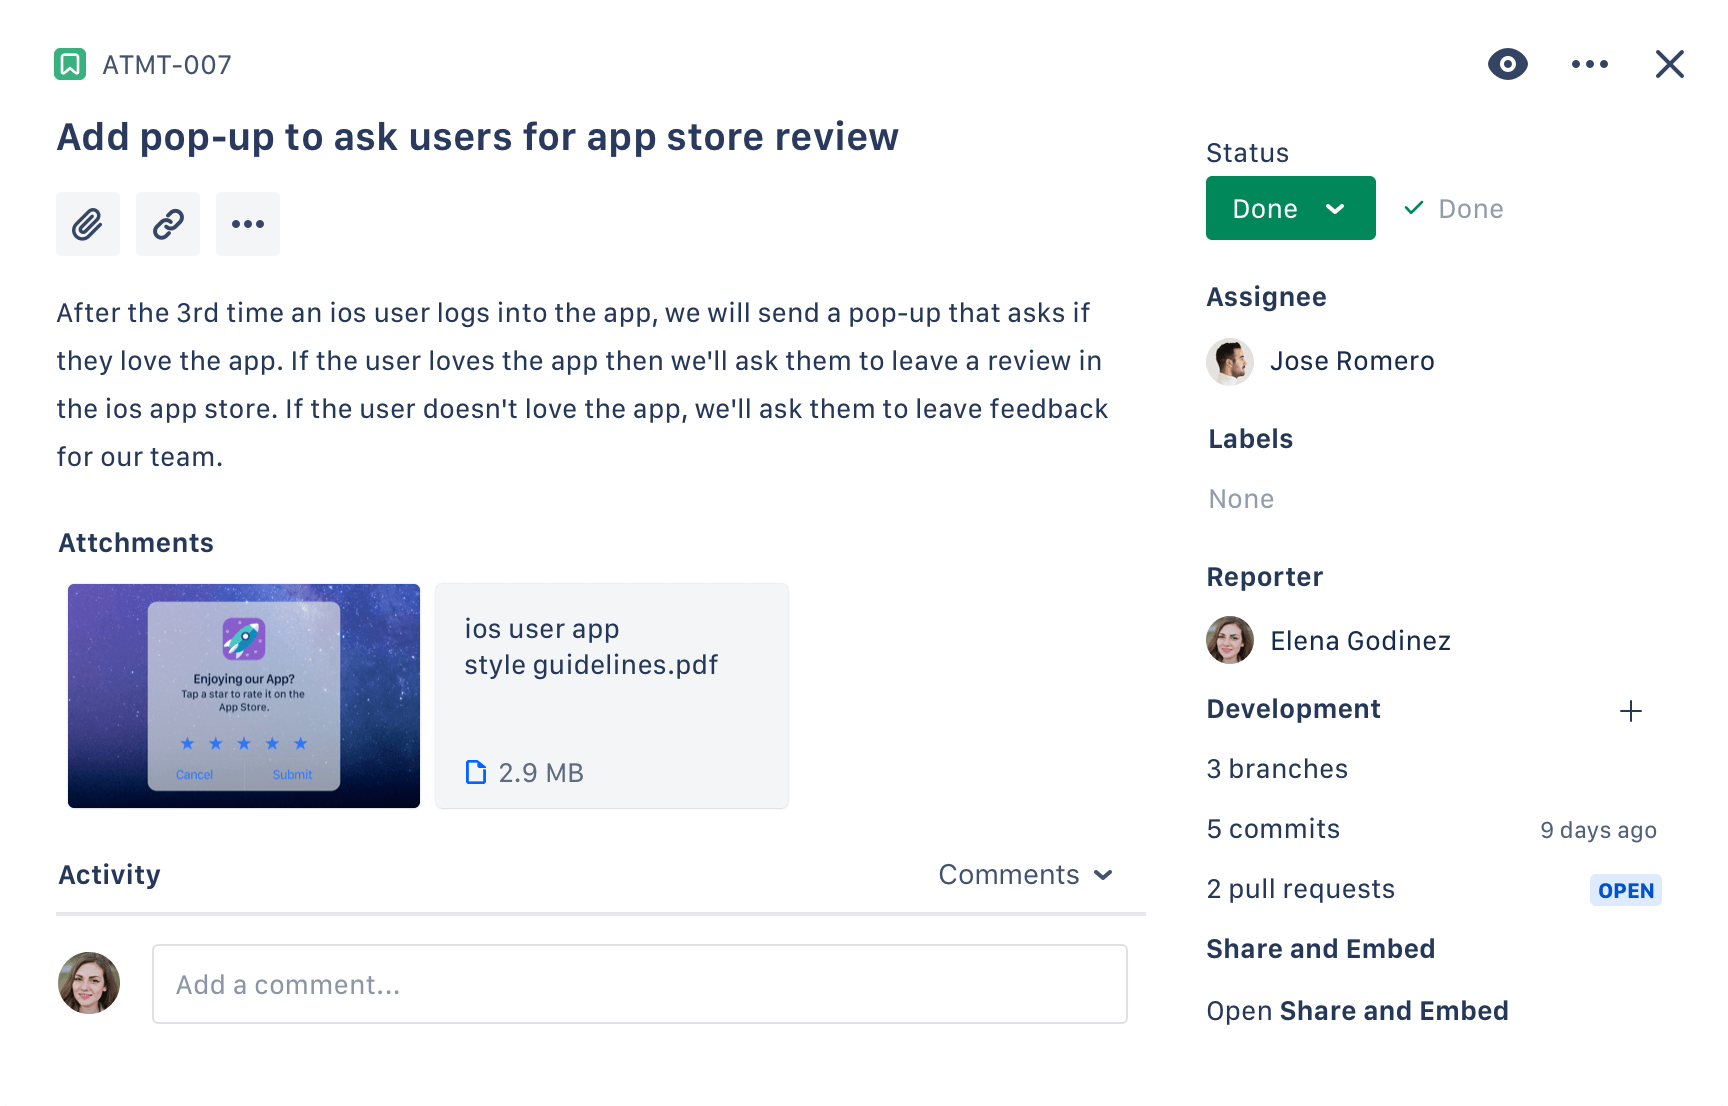Click Jose Romero's assignee avatar
Screen dimensions: 1728x1106
click(1230, 361)
